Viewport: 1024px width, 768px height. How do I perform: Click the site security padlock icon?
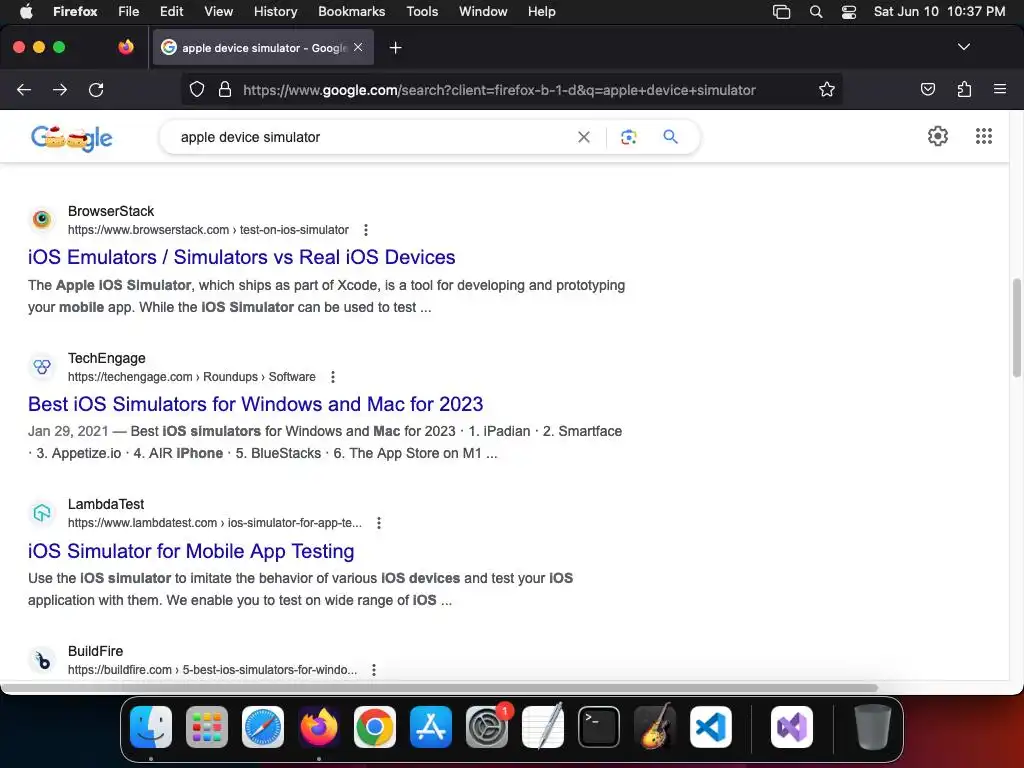pos(225,89)
